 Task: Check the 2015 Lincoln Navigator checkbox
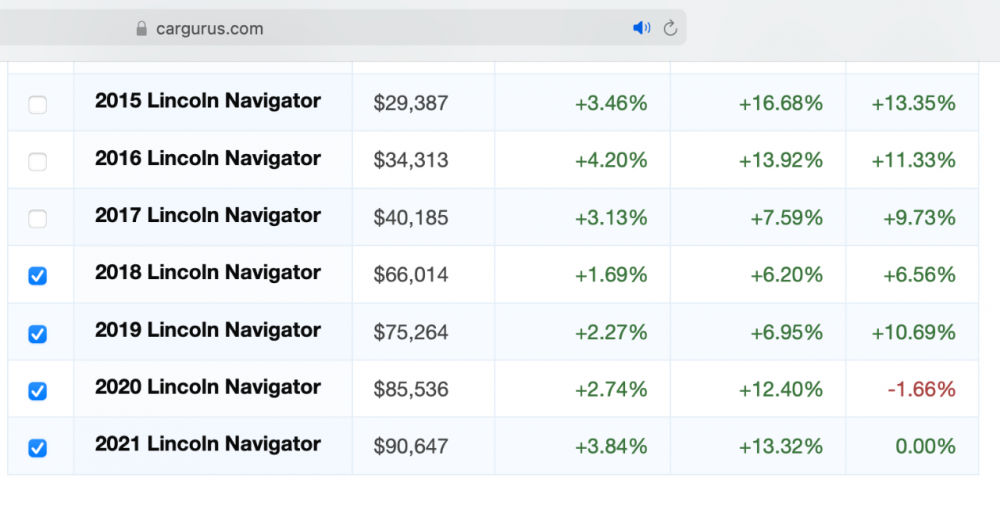tap(37, 104)
